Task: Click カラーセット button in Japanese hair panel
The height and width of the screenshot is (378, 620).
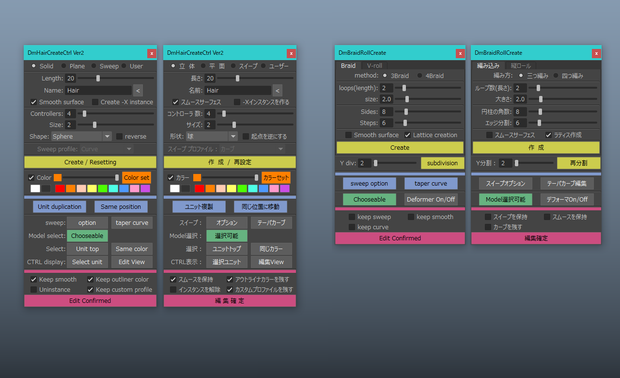Action: pos(276,178)
